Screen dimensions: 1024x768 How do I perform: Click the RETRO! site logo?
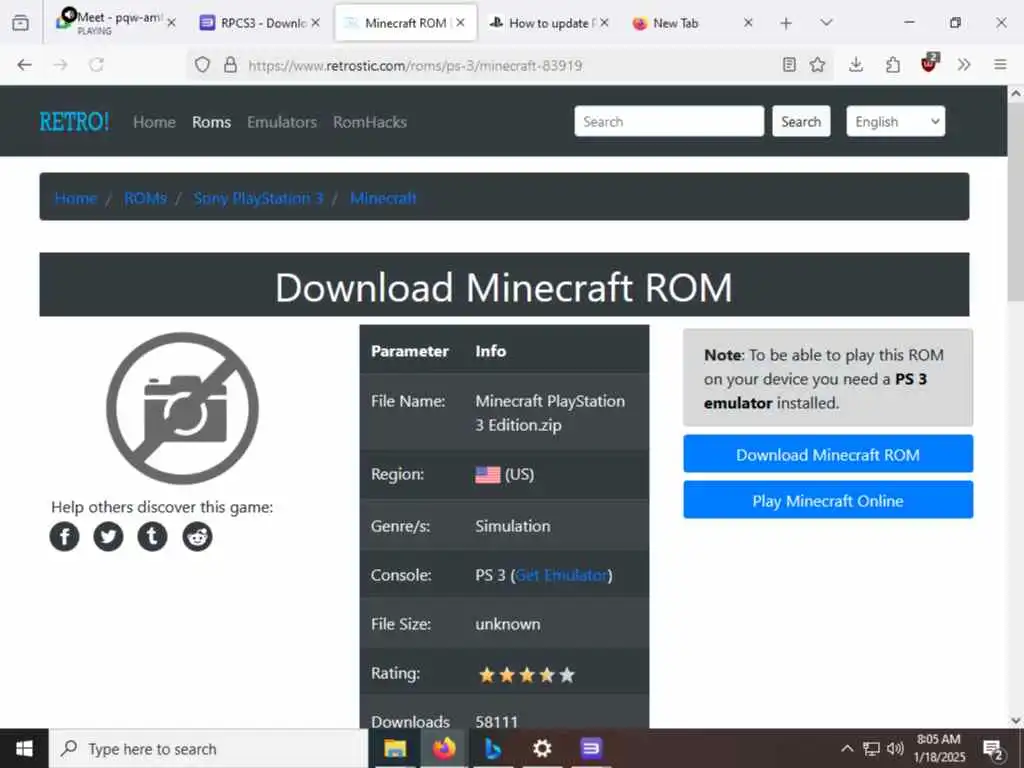coord(74,122)
